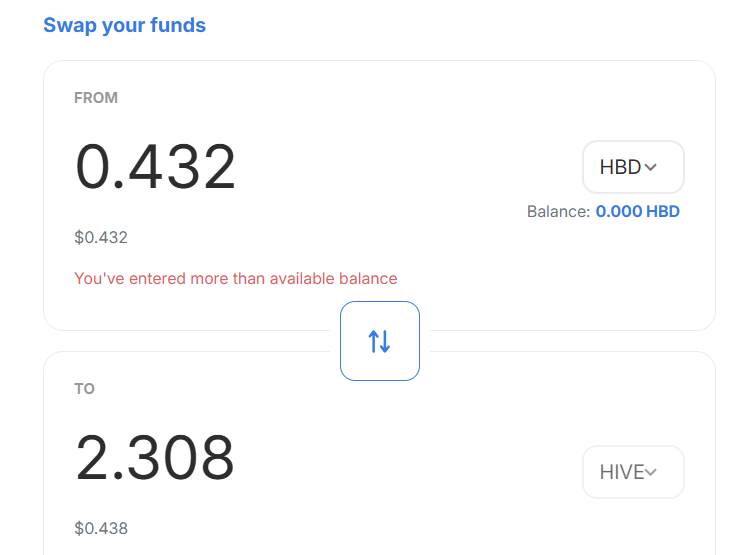Click the chevron next to HBD
Image resolution: width=746 pixels, height=555 pixels.
[651, 168]
